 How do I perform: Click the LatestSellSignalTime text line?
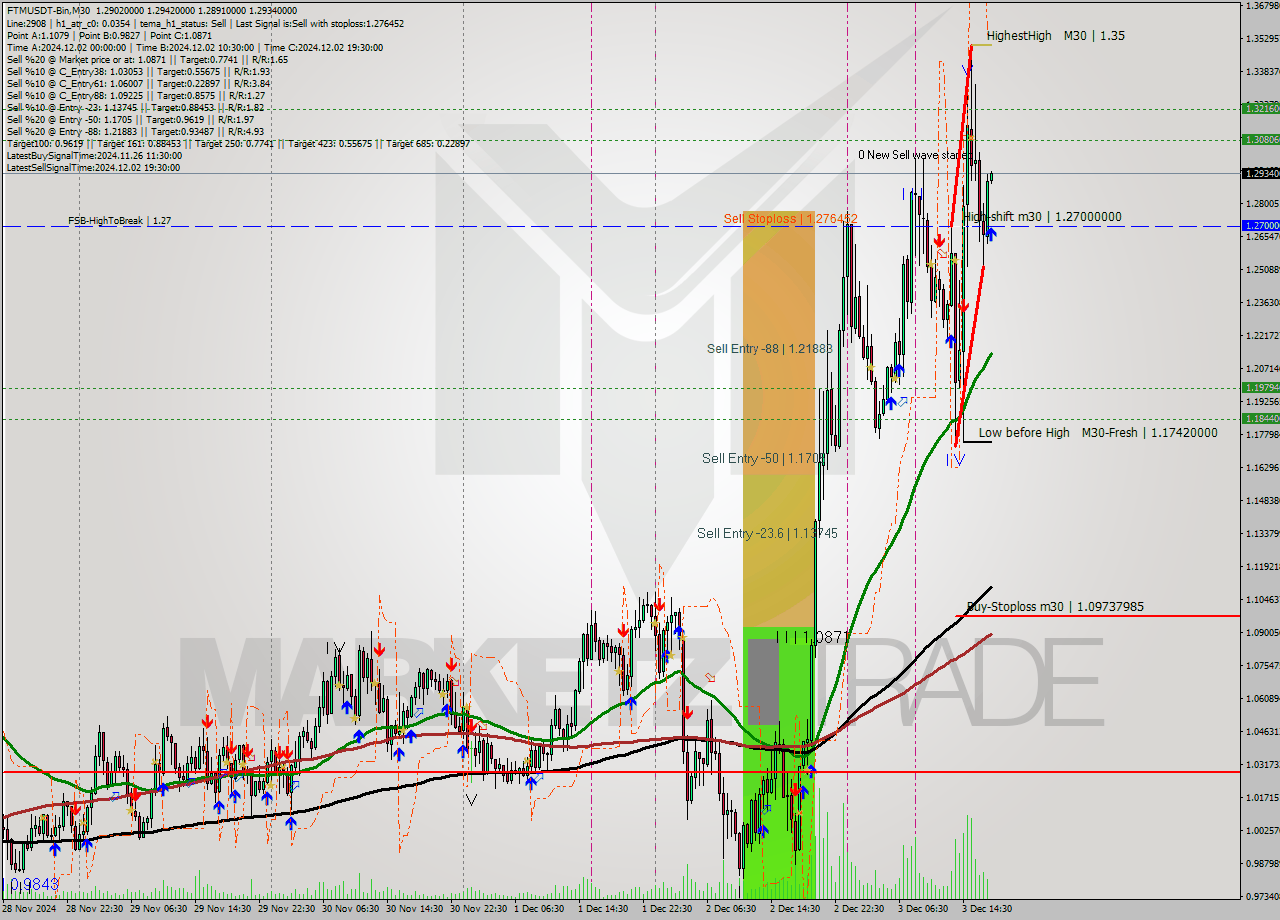(x=93, y=167)
